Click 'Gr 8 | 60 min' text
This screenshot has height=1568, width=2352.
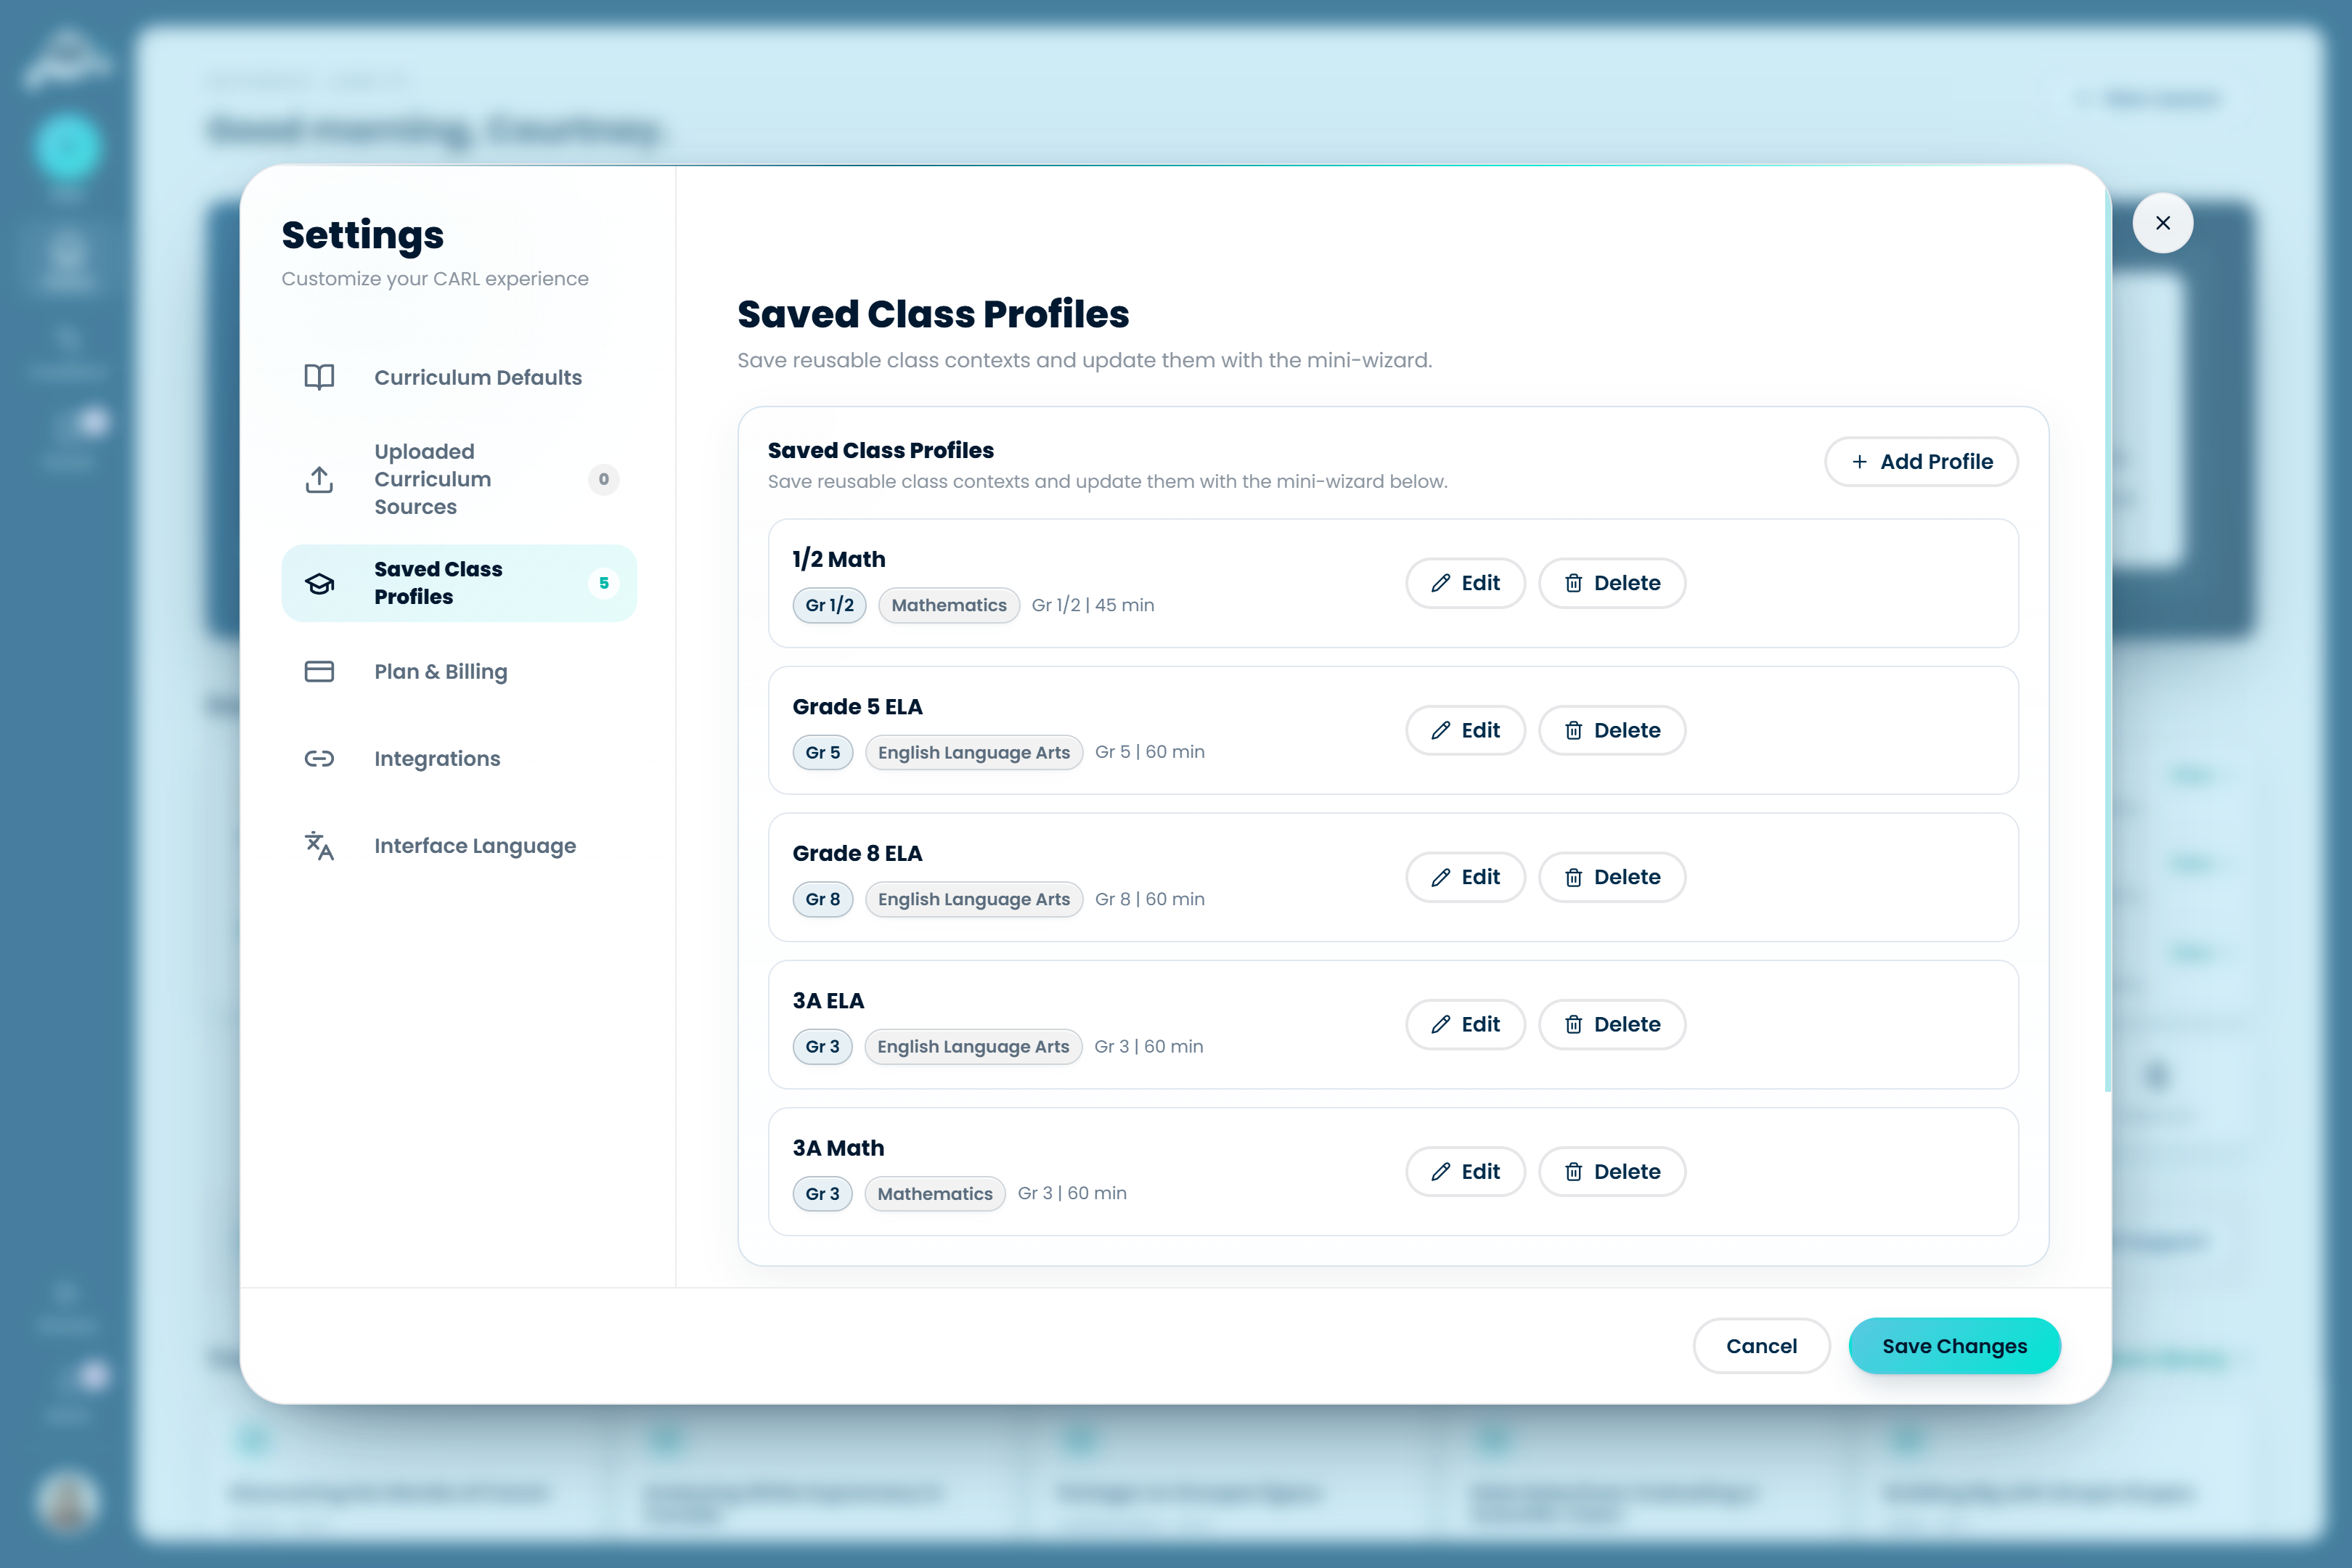point(1150,899)
